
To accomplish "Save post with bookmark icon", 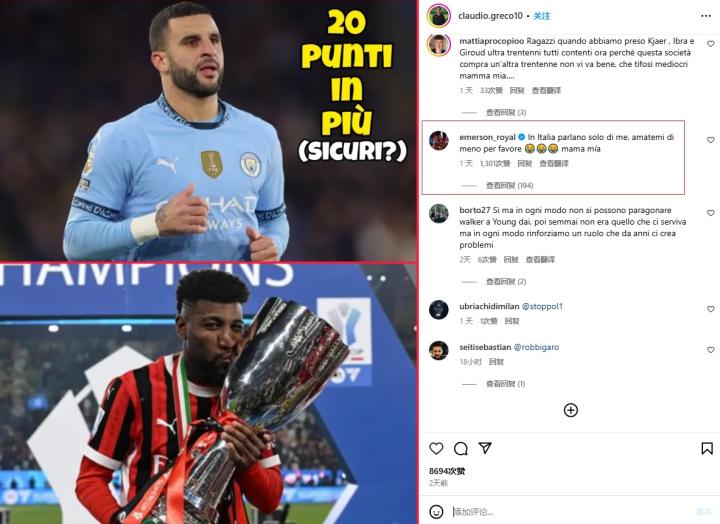I will tap(707, 448).
